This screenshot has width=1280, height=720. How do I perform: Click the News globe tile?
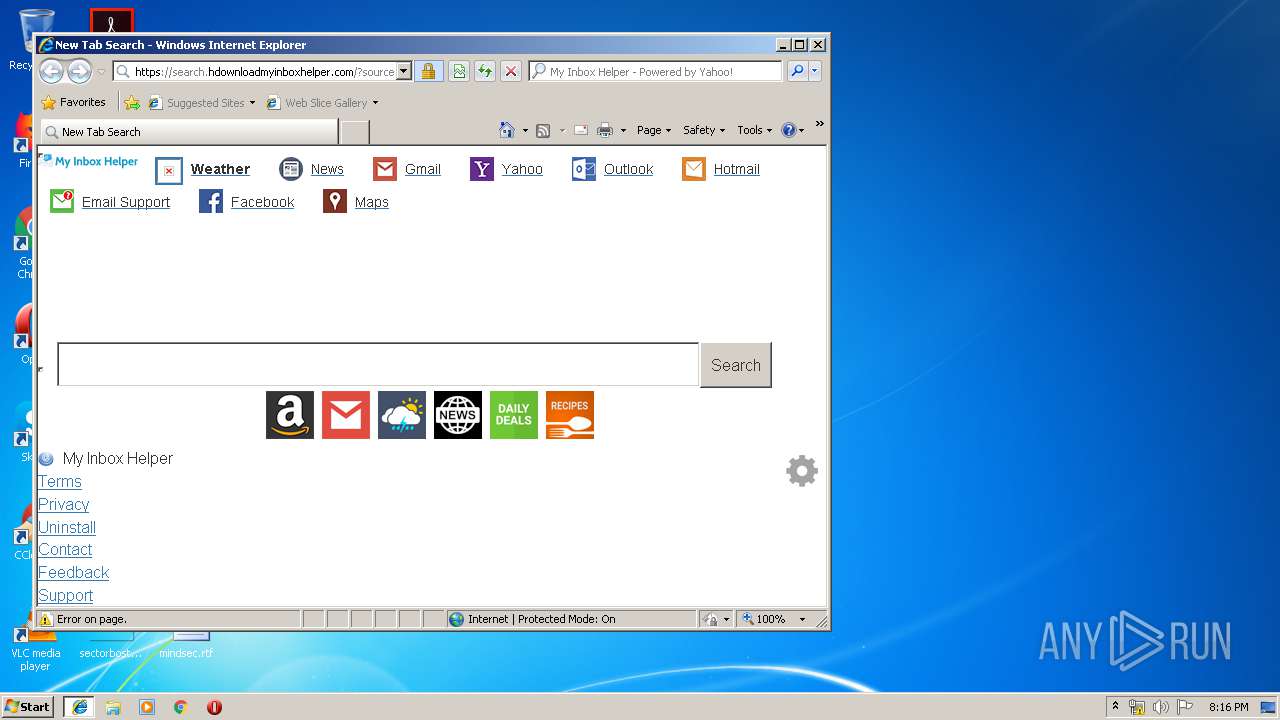458,415
